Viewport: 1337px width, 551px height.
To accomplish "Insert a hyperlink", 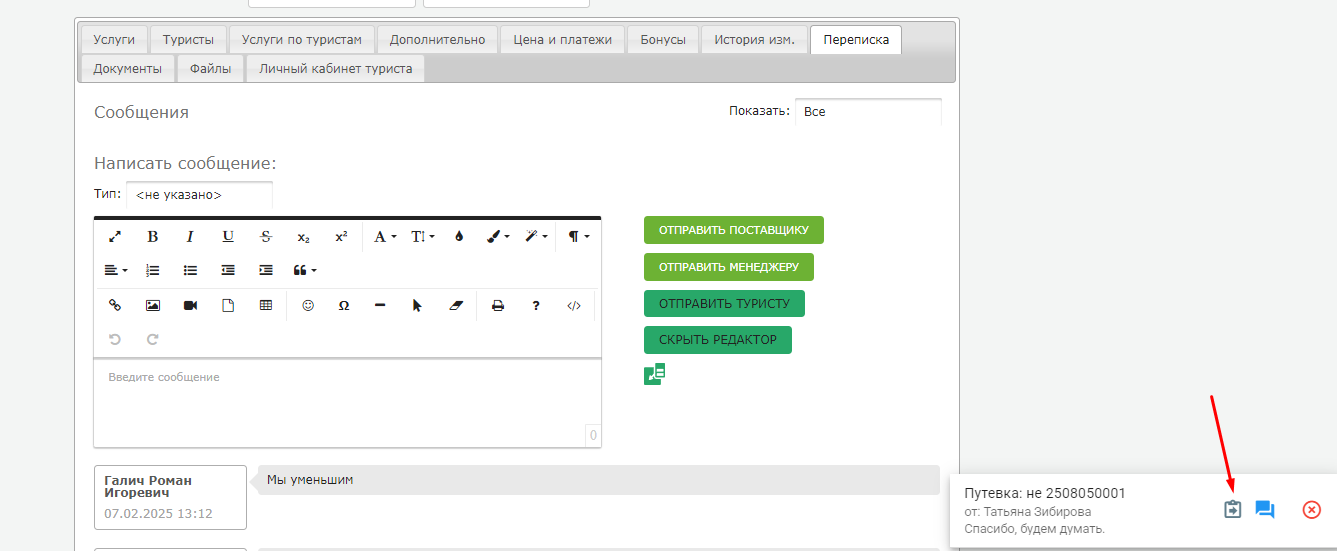I will pos(115,306).
